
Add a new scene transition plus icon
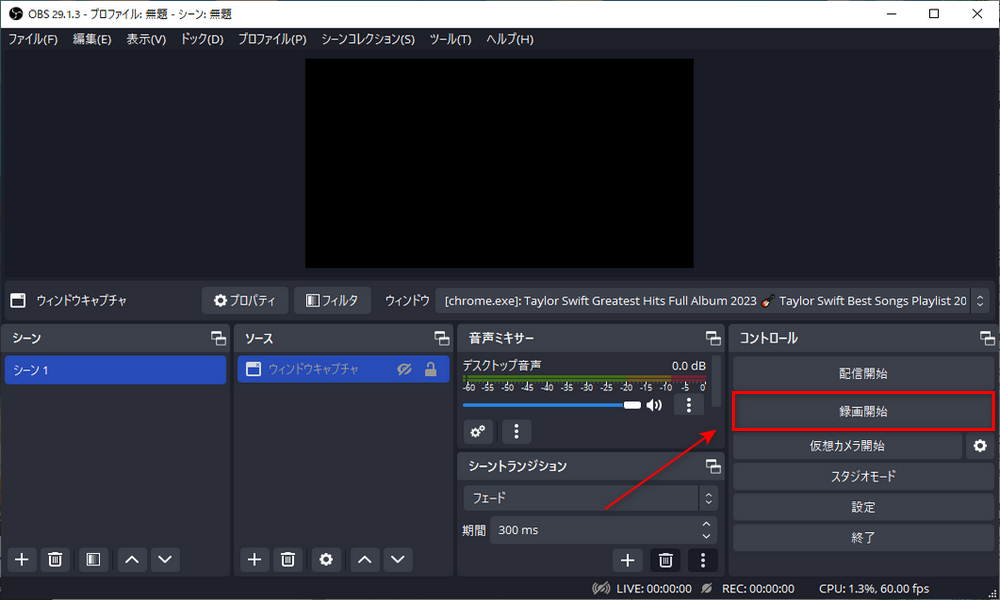coord(627,560)
